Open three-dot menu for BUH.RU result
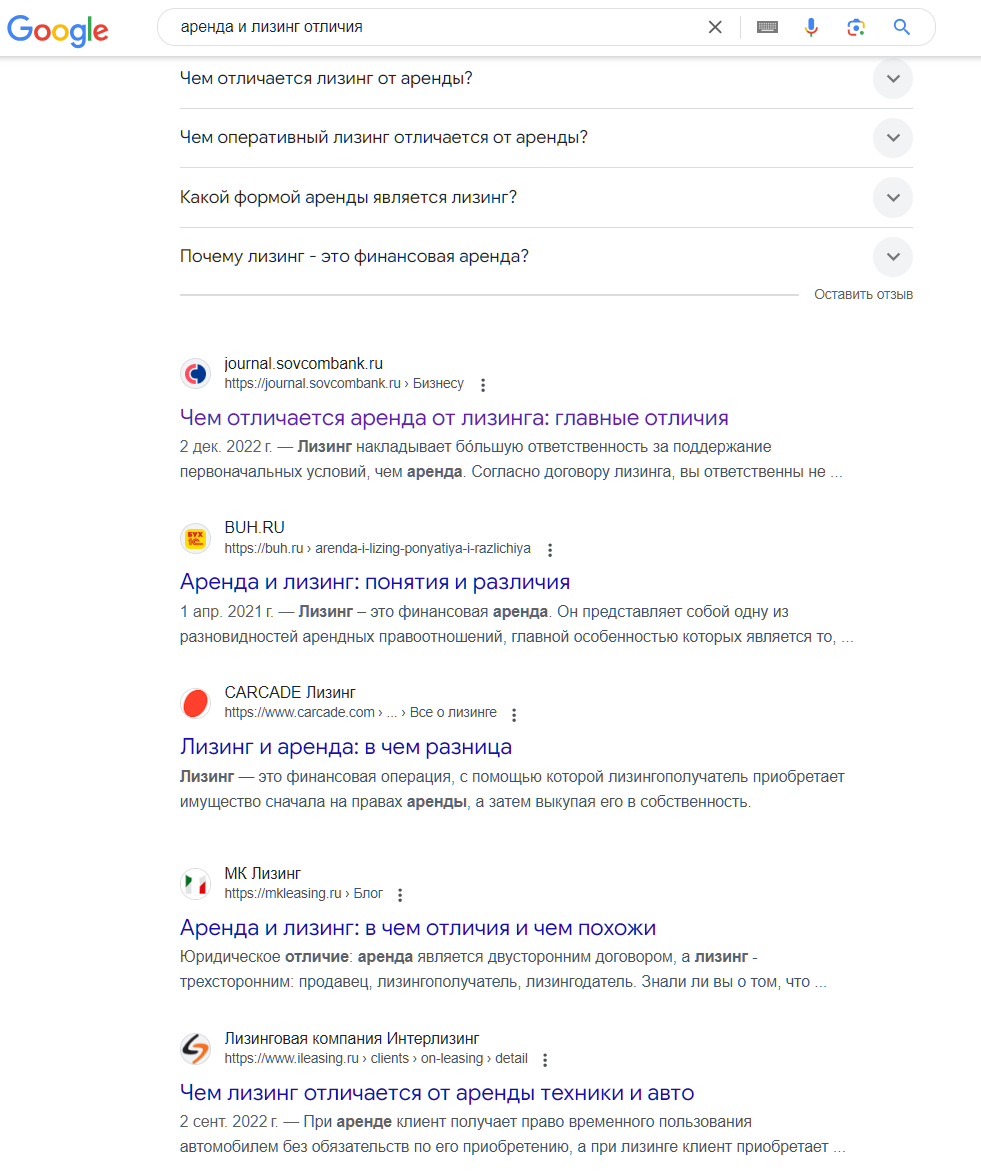The image size is (981, 1171). [x=550, y=549]
